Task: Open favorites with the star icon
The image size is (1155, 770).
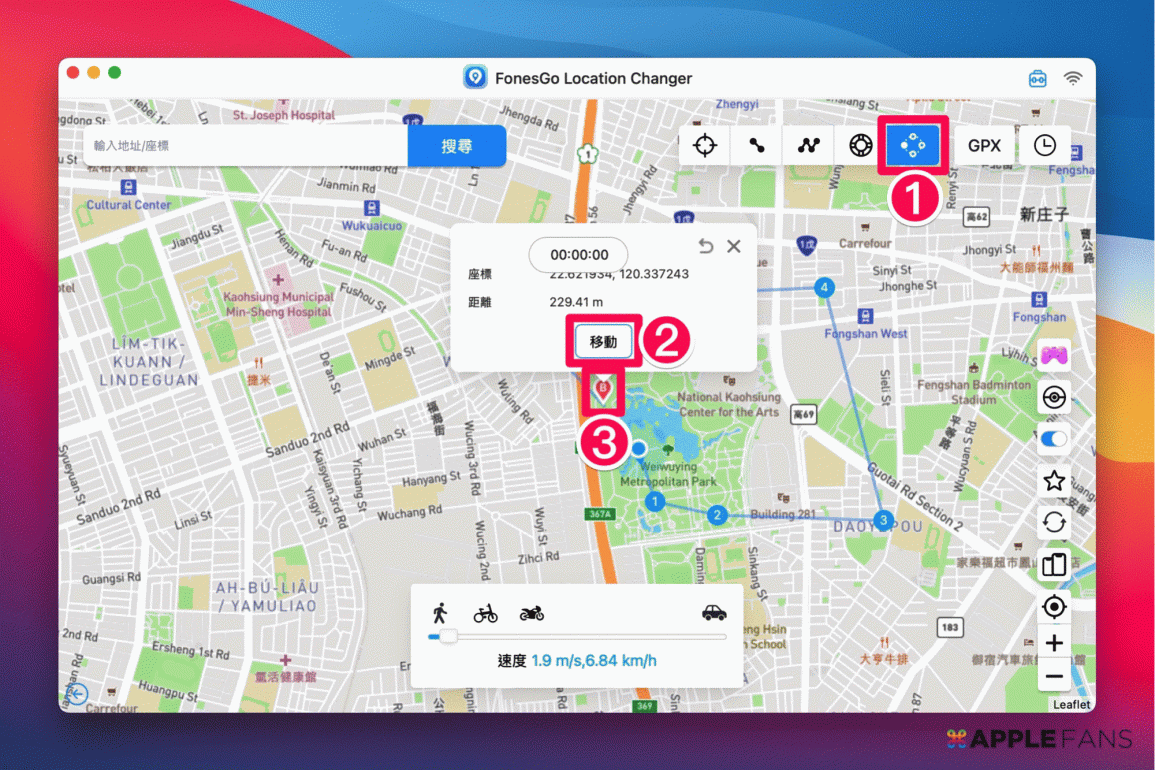Action: tap(1054, 481)
